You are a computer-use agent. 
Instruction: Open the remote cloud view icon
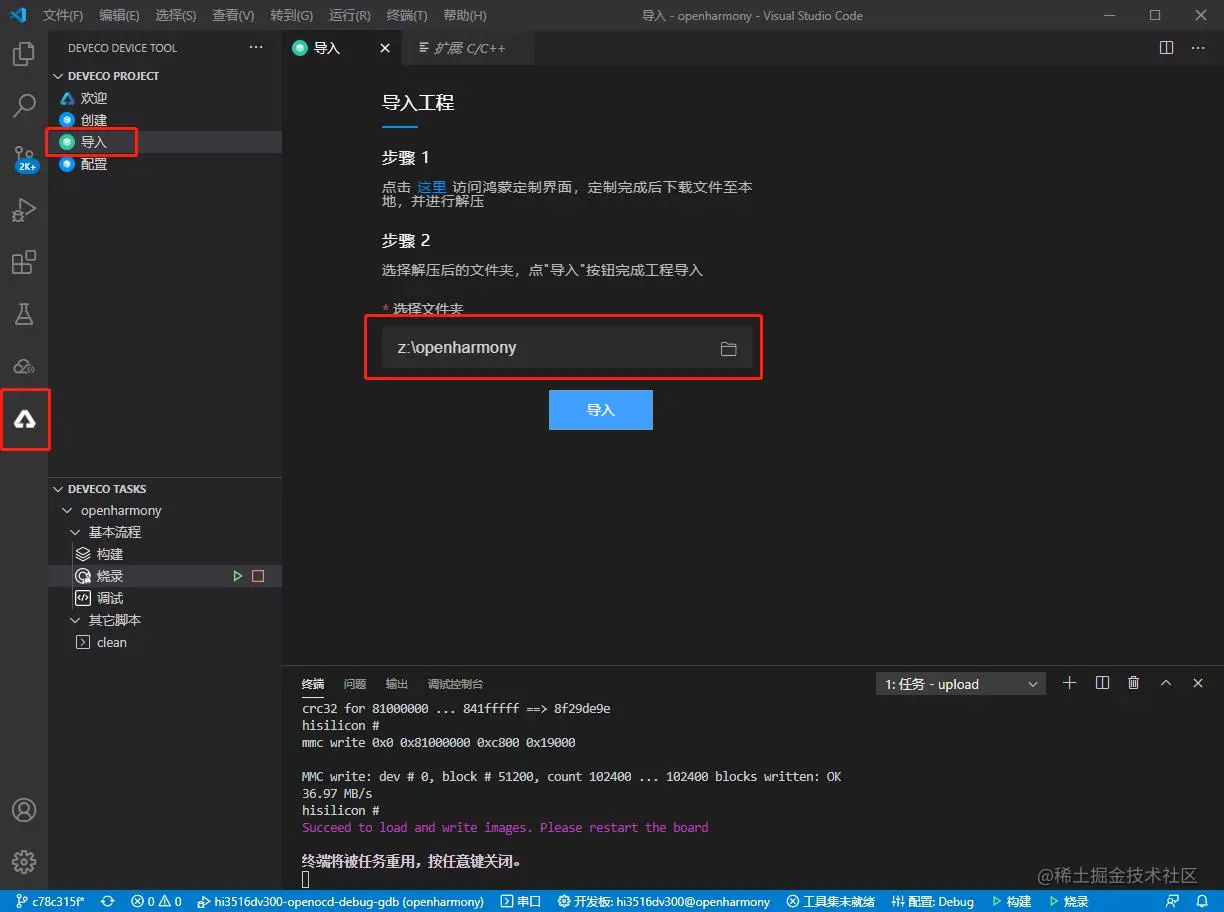24,366
